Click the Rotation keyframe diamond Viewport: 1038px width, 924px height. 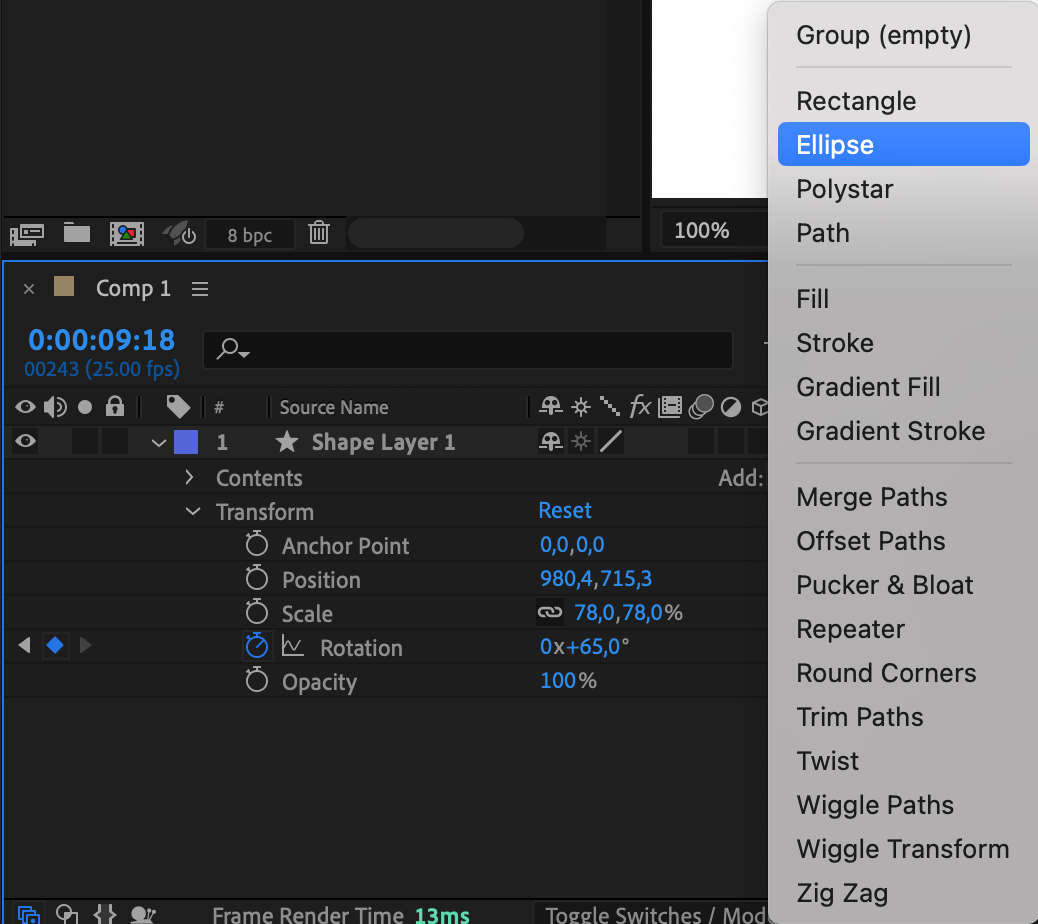pos(55,646)
